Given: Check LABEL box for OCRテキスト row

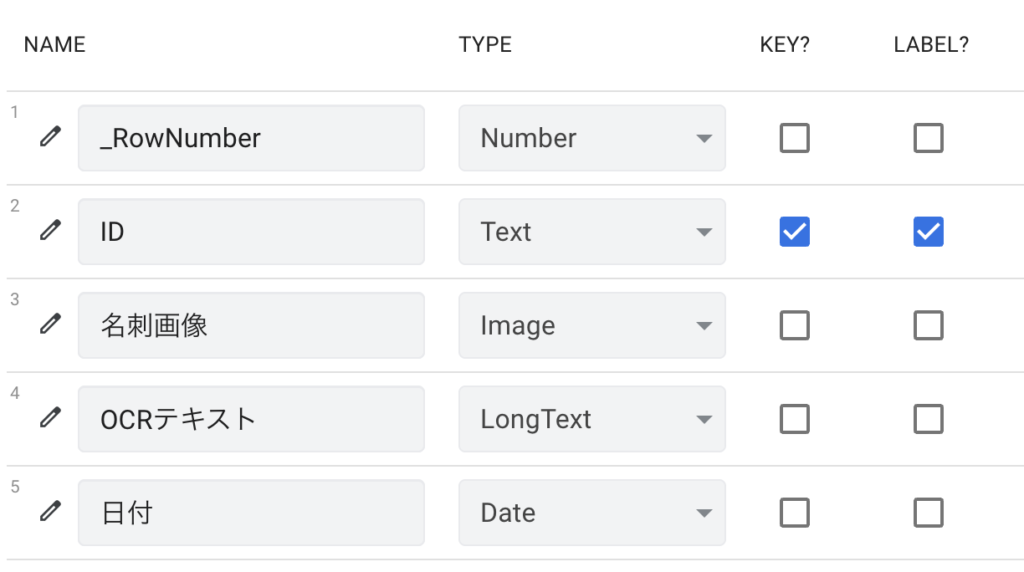Looking at the screenshot, I should [x=928, y=419].
